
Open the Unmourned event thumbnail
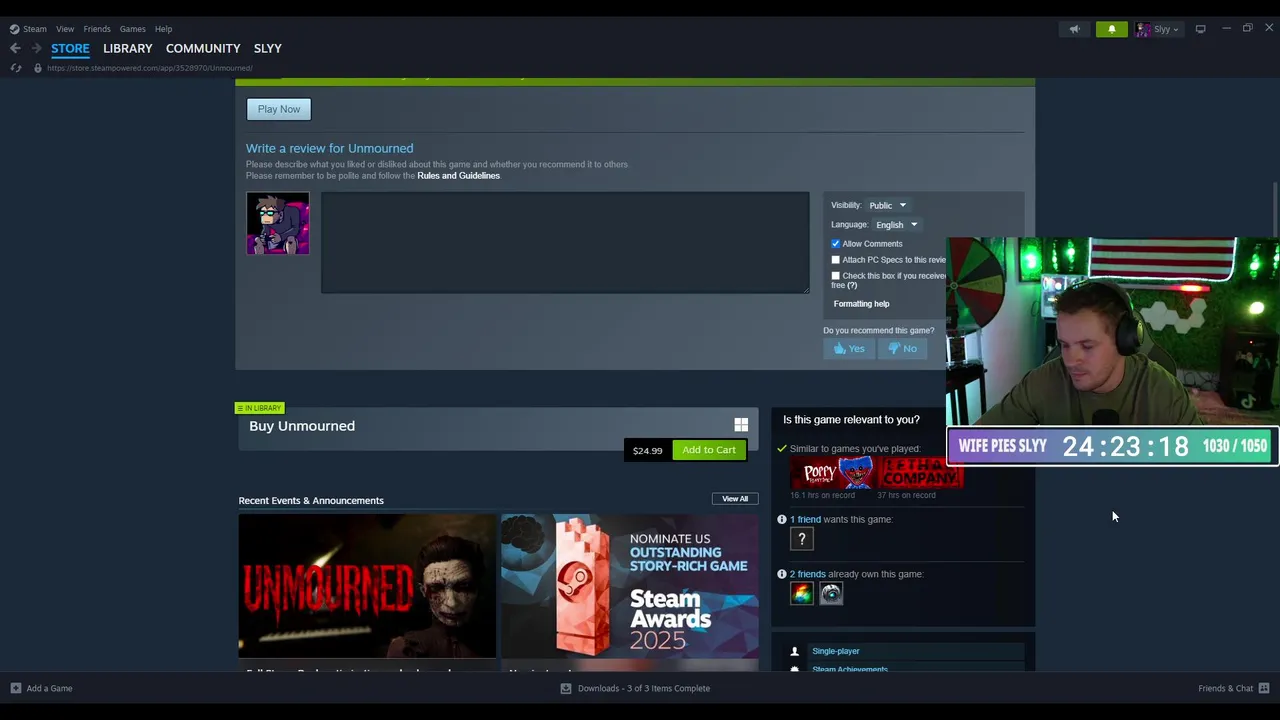[367, 586]
